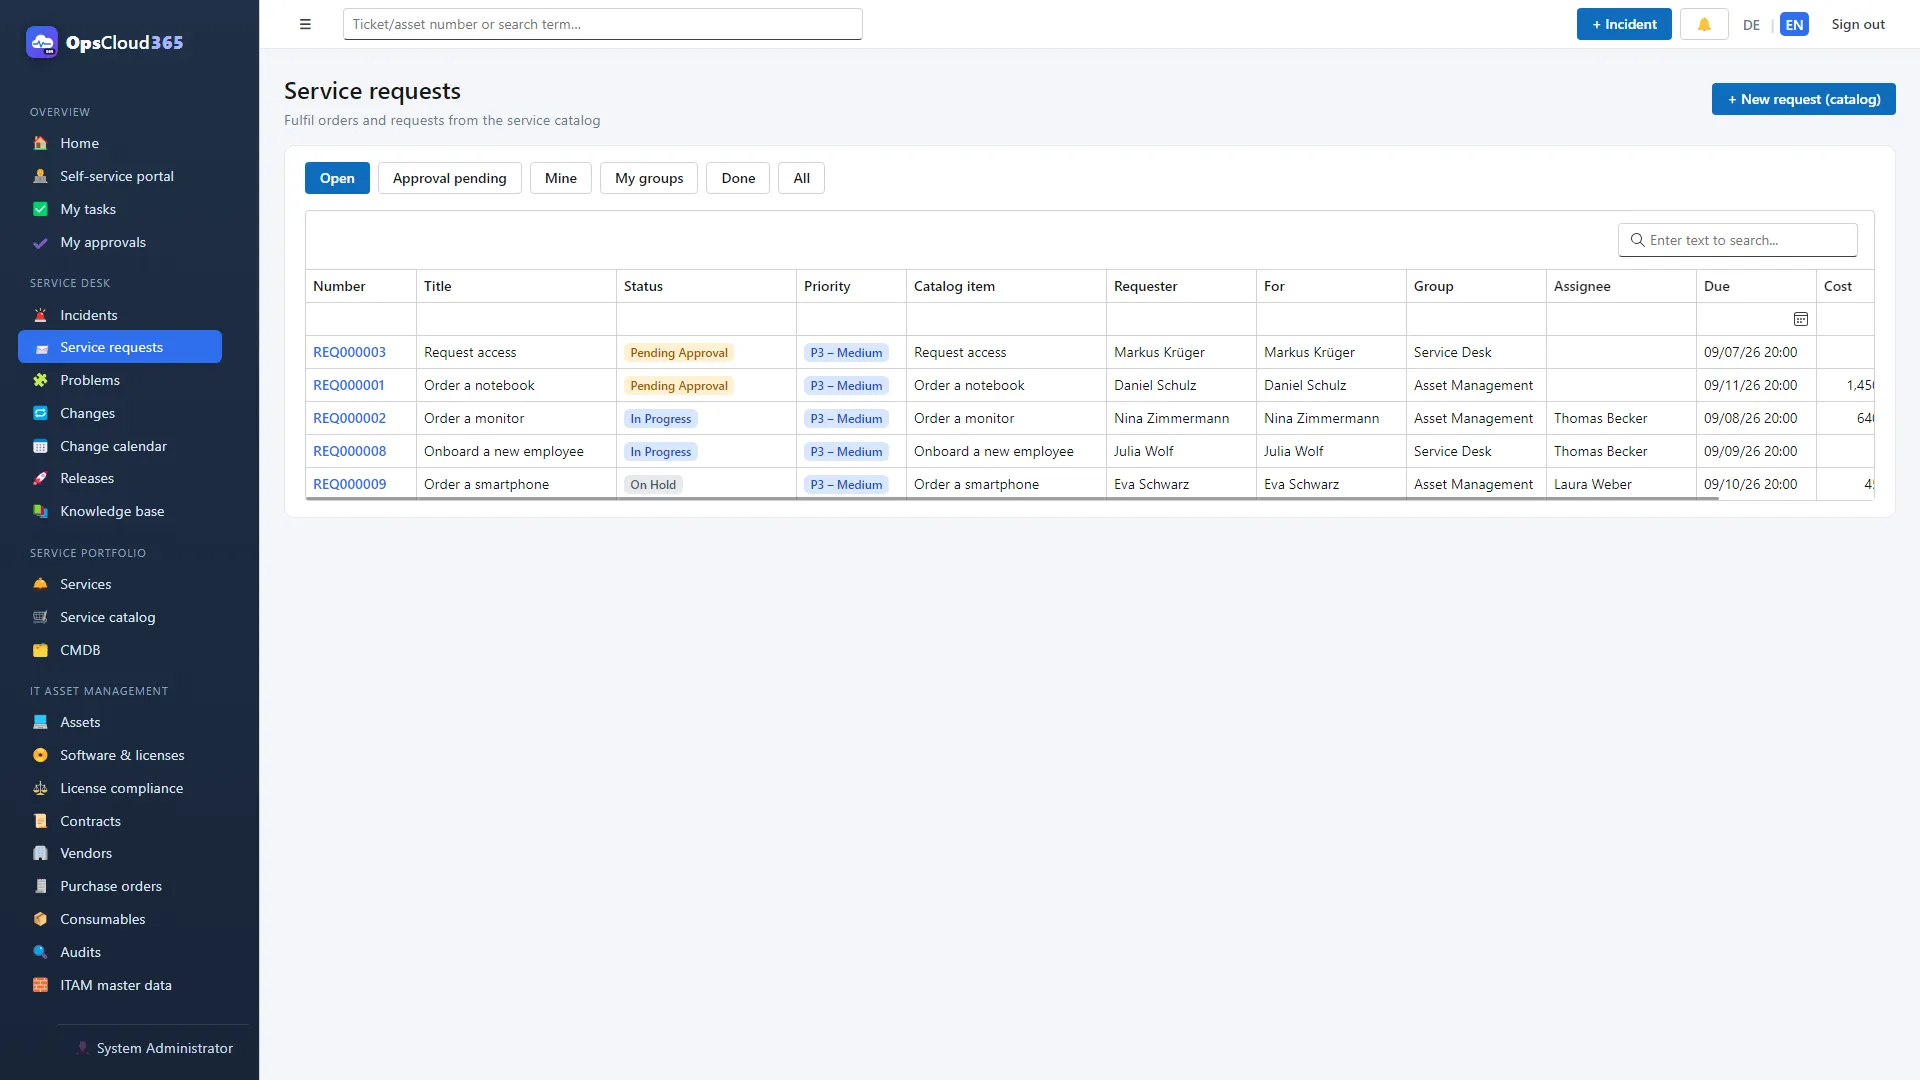The width and height of the screenshot is (1920, 1080).
Task: Switch language to EN
Action: point(1794,25)
